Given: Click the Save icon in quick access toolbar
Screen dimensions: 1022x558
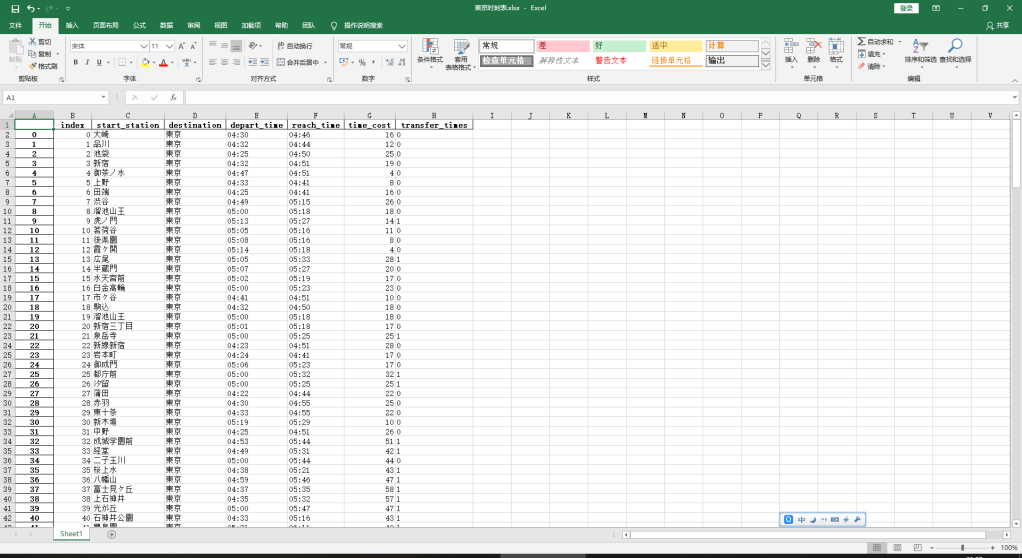Looking at the screenshot, I should point(15,8).
